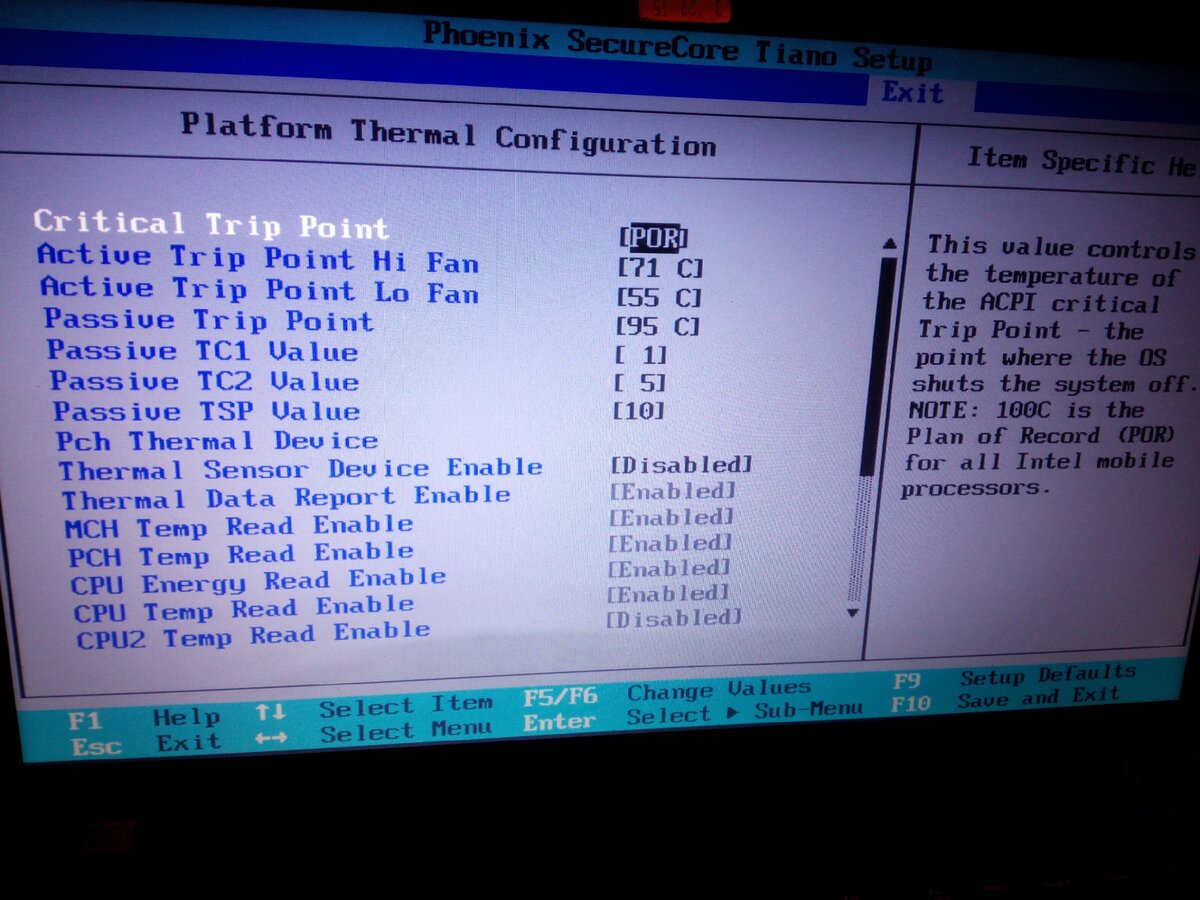Image resolution: width=1200 pixels, height=900 pixels.
Task: Toggle CPU Temp Read Enabled value
Action: (x=668, y=594)
